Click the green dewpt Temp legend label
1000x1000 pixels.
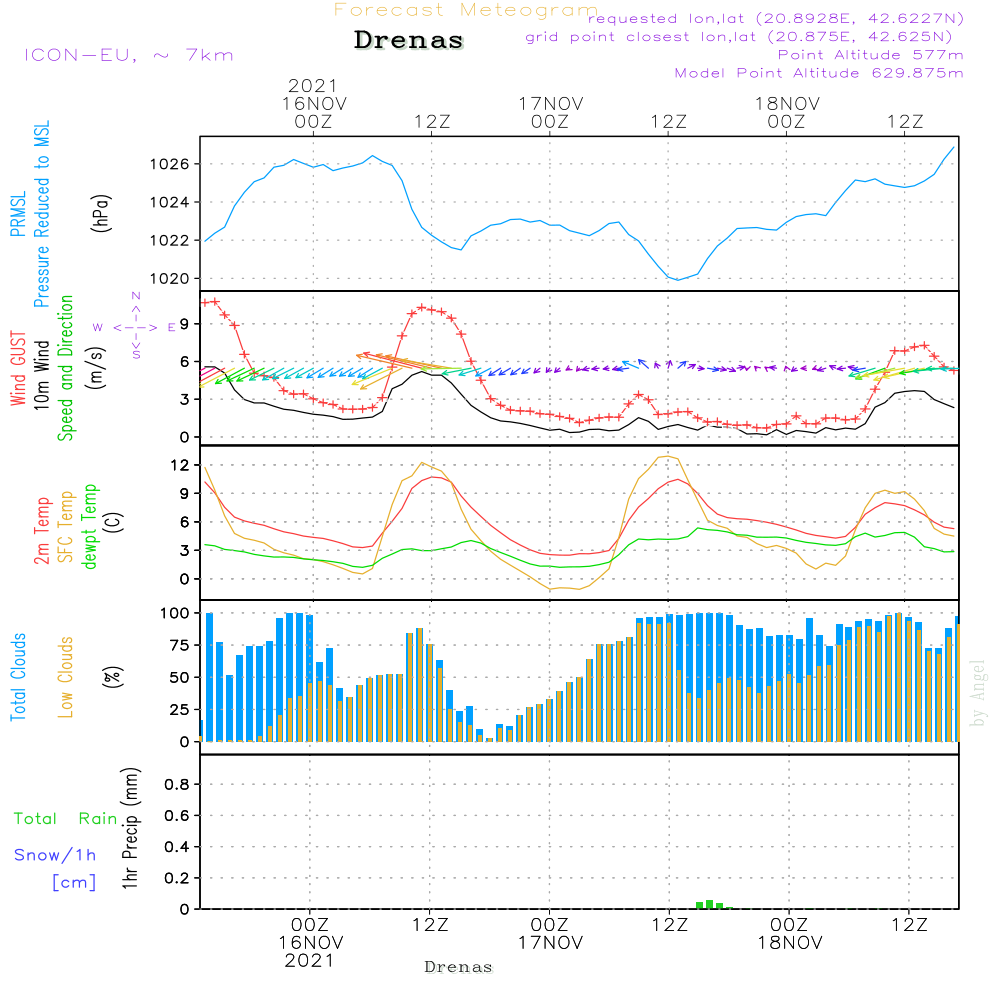coord(90,525)
